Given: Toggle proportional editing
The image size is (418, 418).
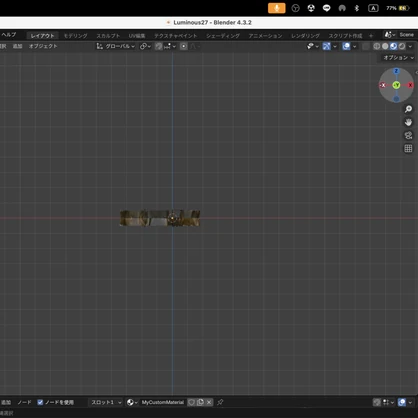Looking at the screenshot, I should click(184, 46).
